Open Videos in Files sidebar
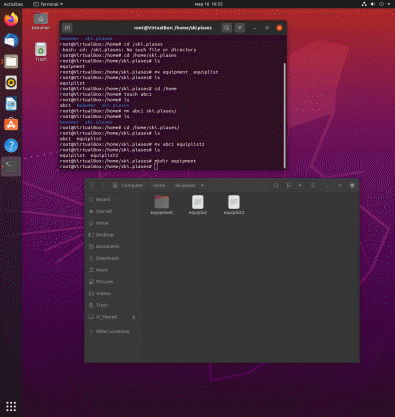395x417 pixels. click(113, 293)
